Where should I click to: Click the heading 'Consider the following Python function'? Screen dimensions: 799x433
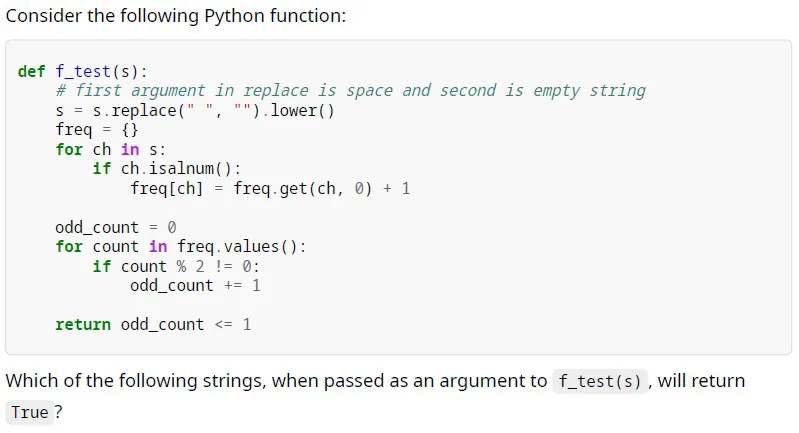coord(176,16)
